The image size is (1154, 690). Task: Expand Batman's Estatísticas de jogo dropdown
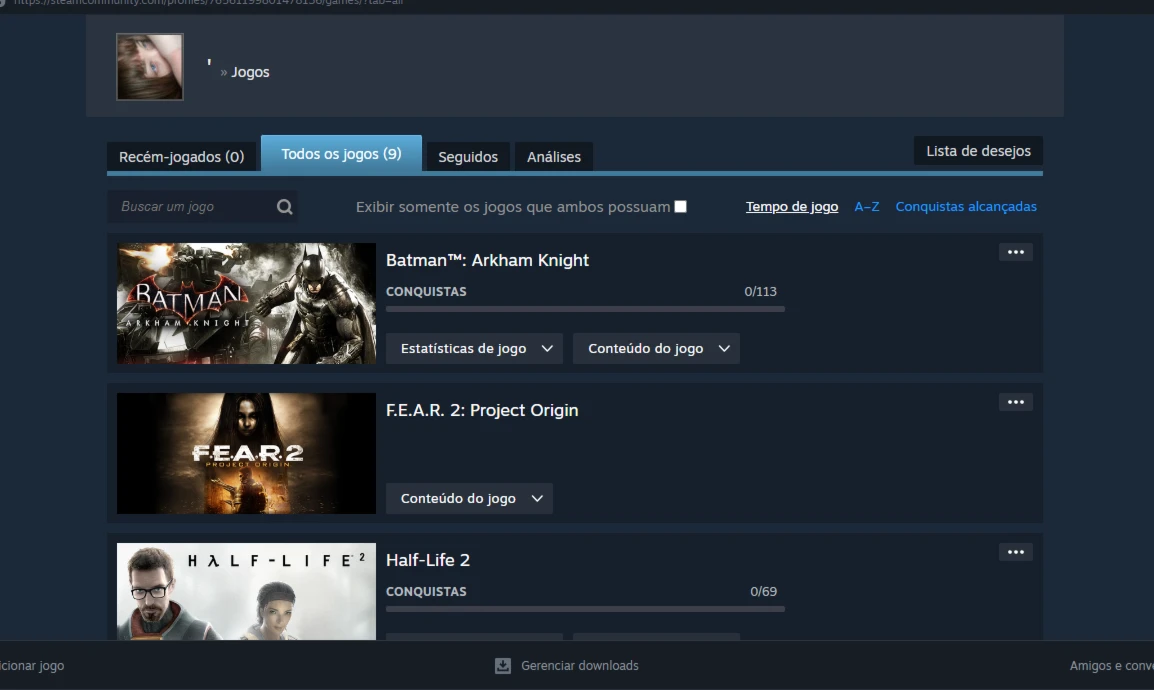coord(474,349)
